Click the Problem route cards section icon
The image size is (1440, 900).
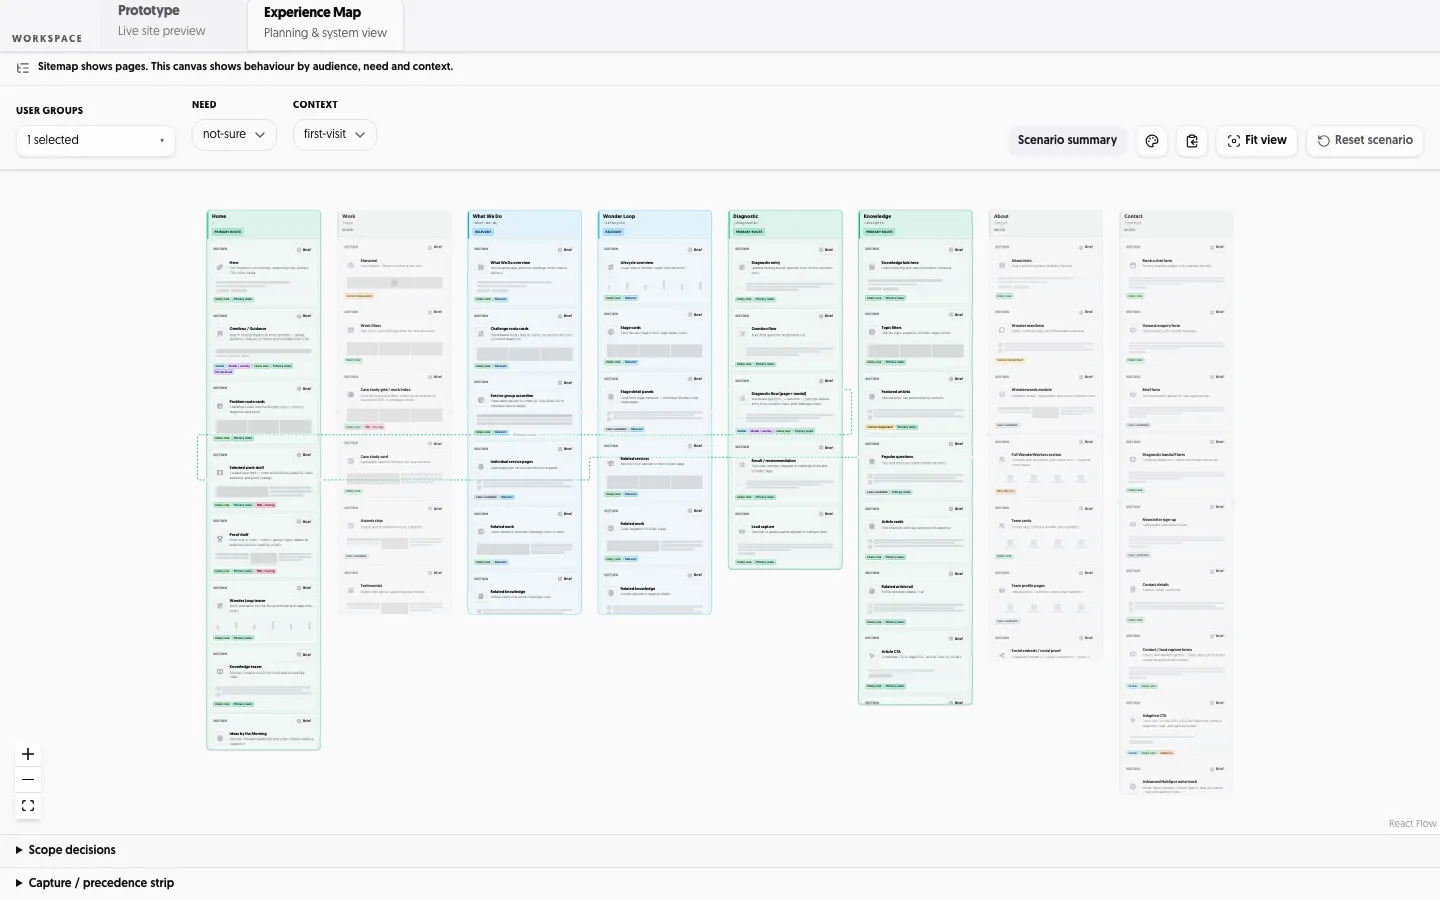pyautogui.click(x=220, y=406)
